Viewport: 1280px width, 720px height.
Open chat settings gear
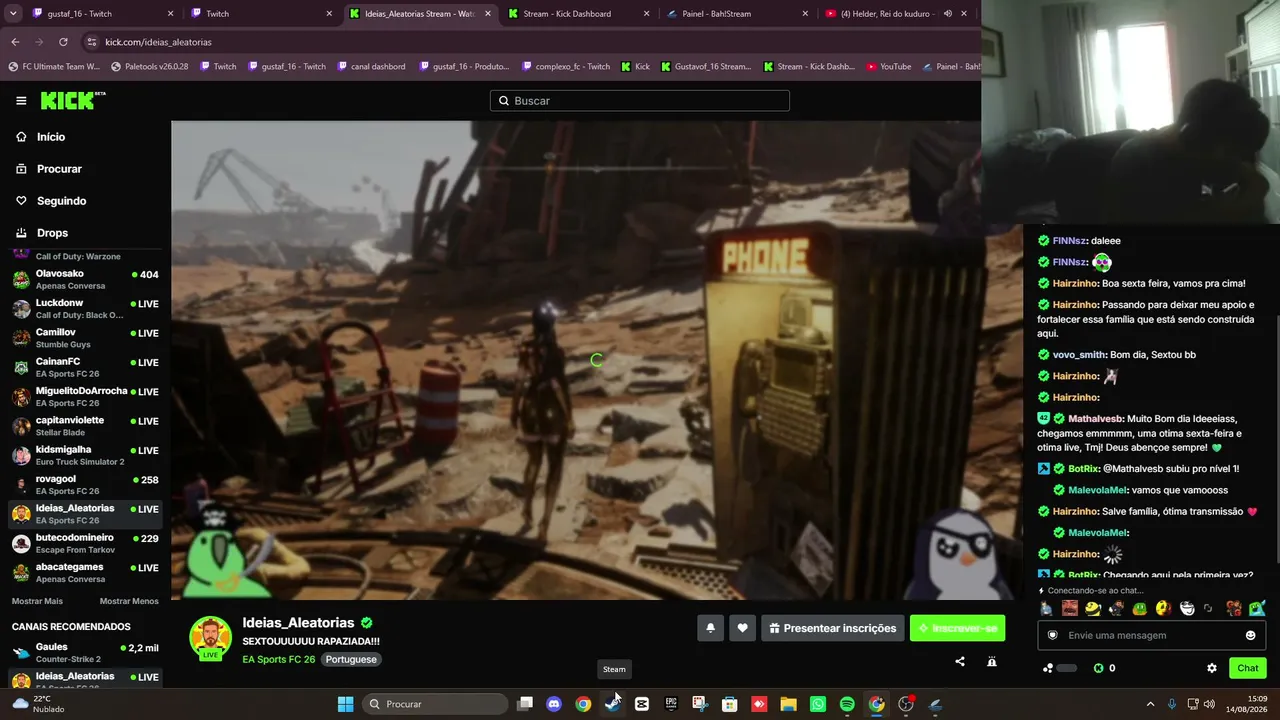point(1212,668)
